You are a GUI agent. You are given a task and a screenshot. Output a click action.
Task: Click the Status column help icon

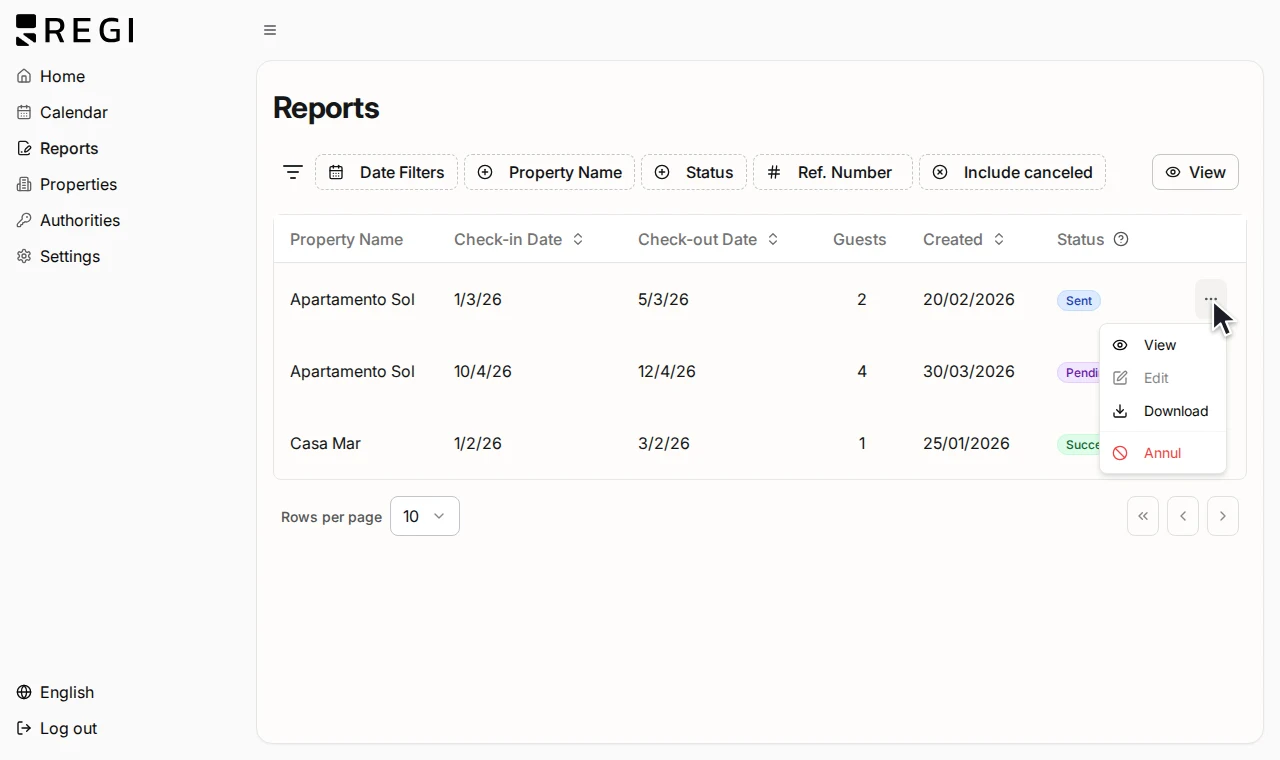1121,239
